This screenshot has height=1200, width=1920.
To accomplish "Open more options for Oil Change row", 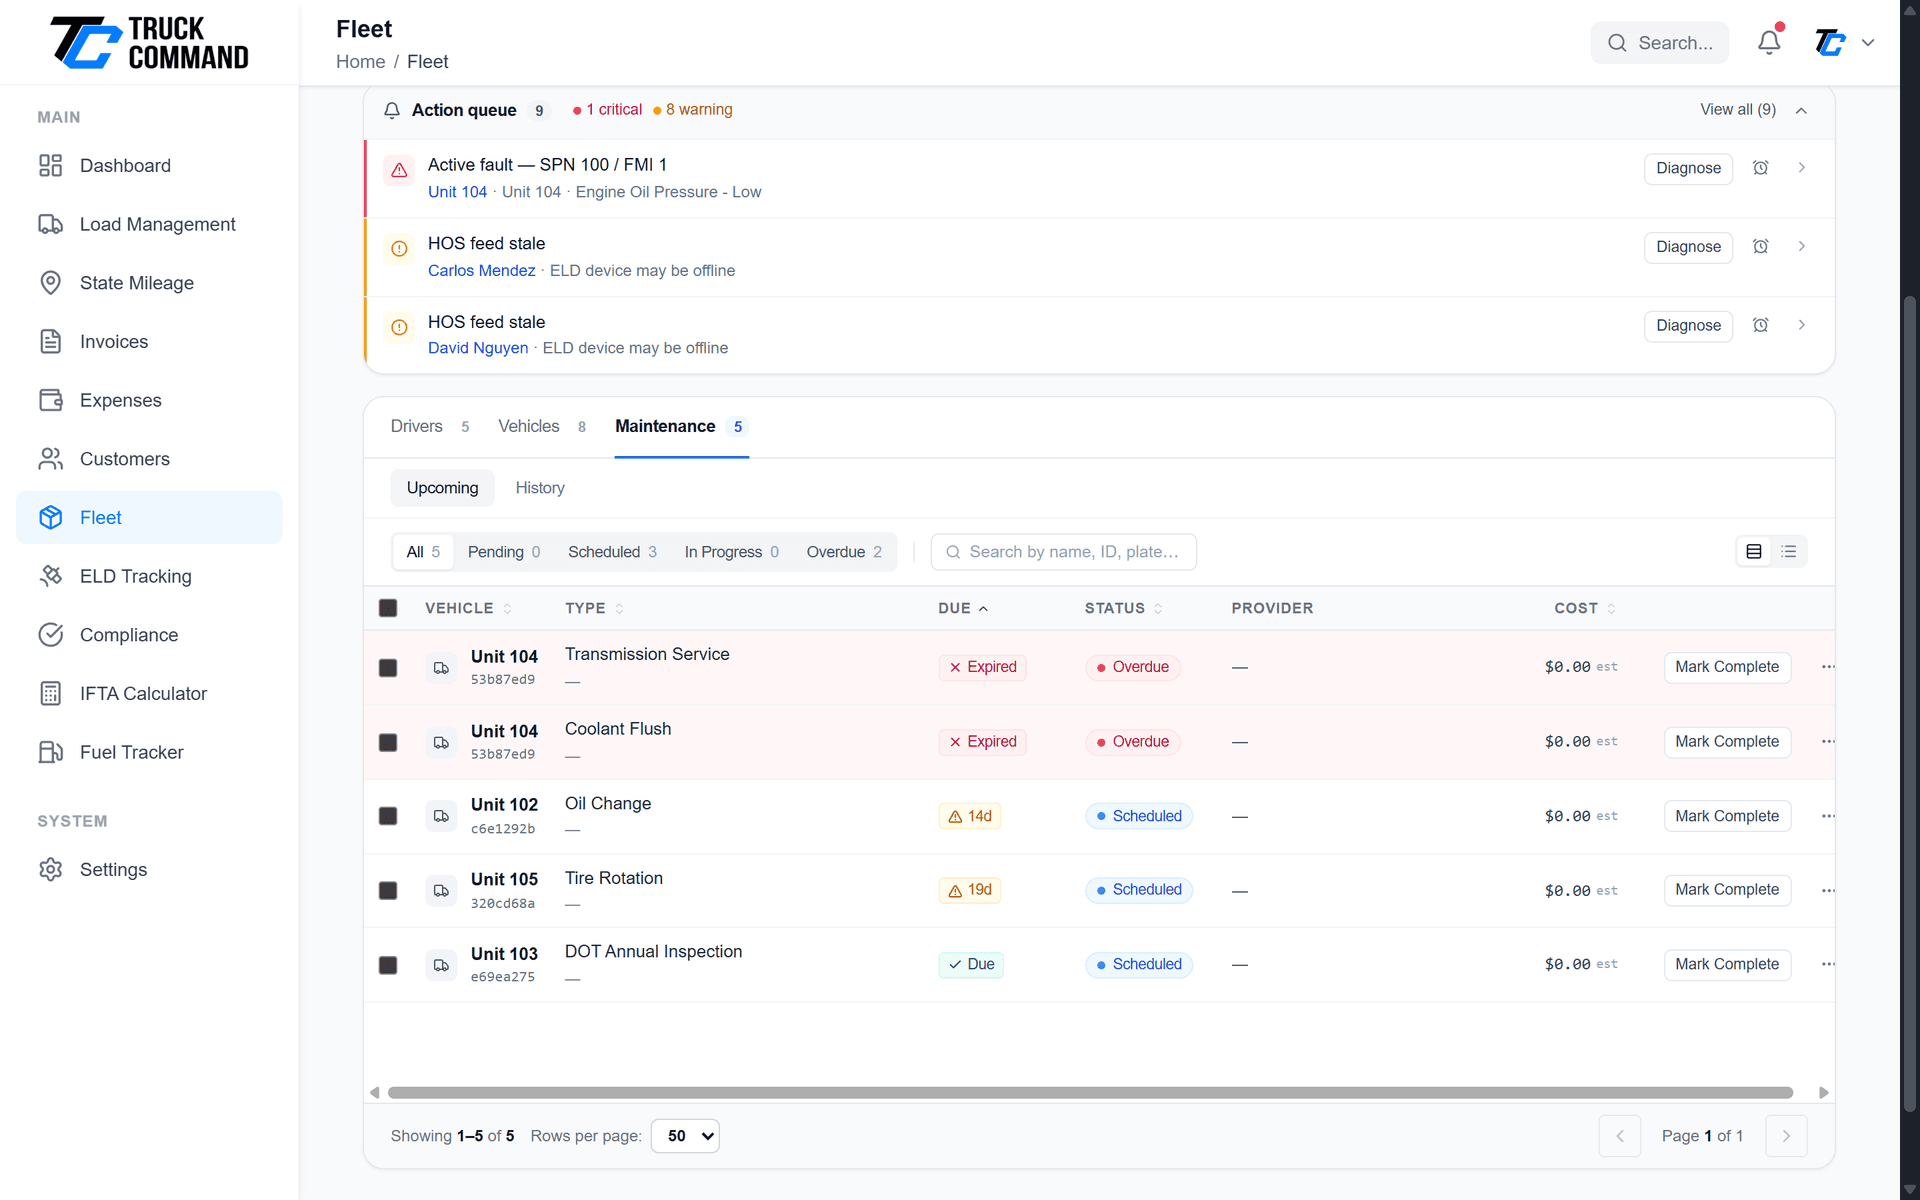I will tap(1827, 816).
